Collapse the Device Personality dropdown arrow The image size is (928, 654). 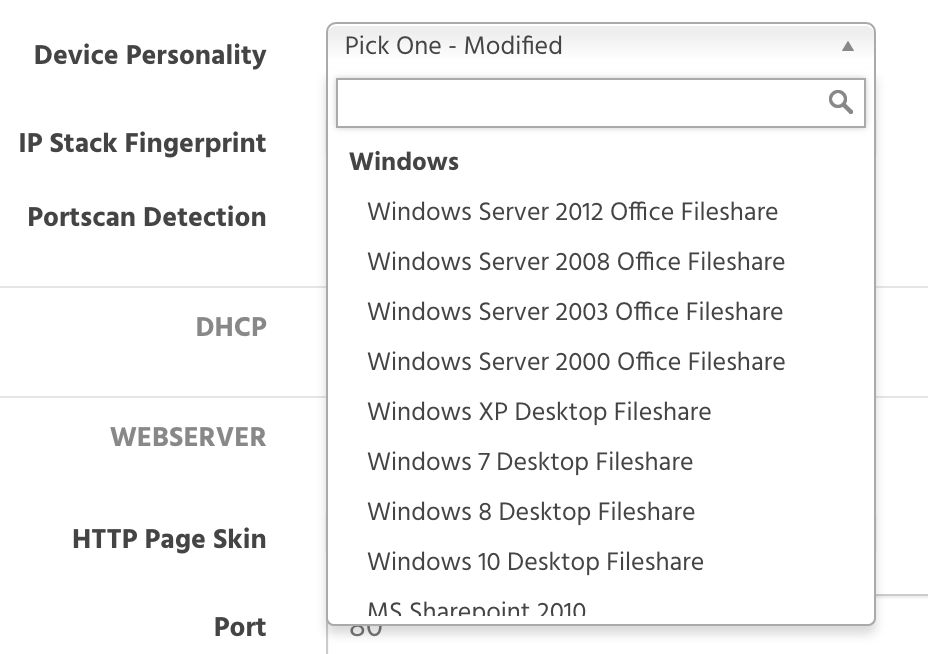click(x=848, y=46)
